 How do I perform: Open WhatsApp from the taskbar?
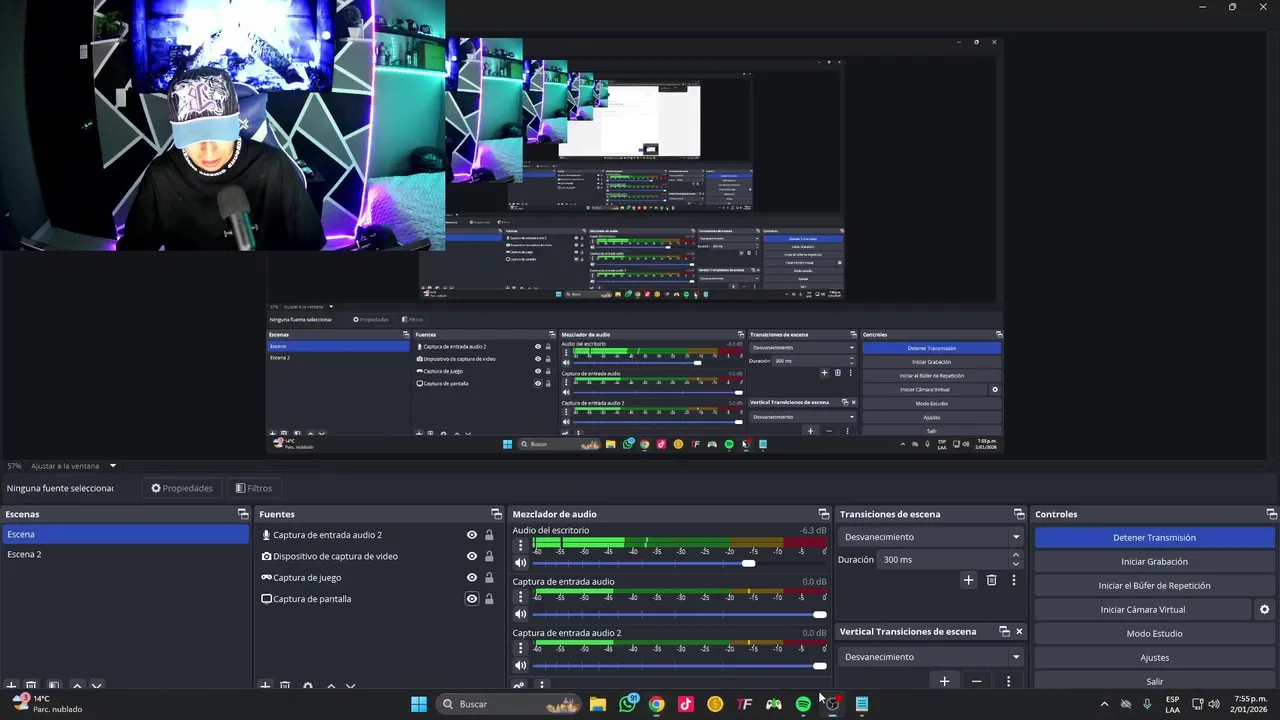(627, 704)
